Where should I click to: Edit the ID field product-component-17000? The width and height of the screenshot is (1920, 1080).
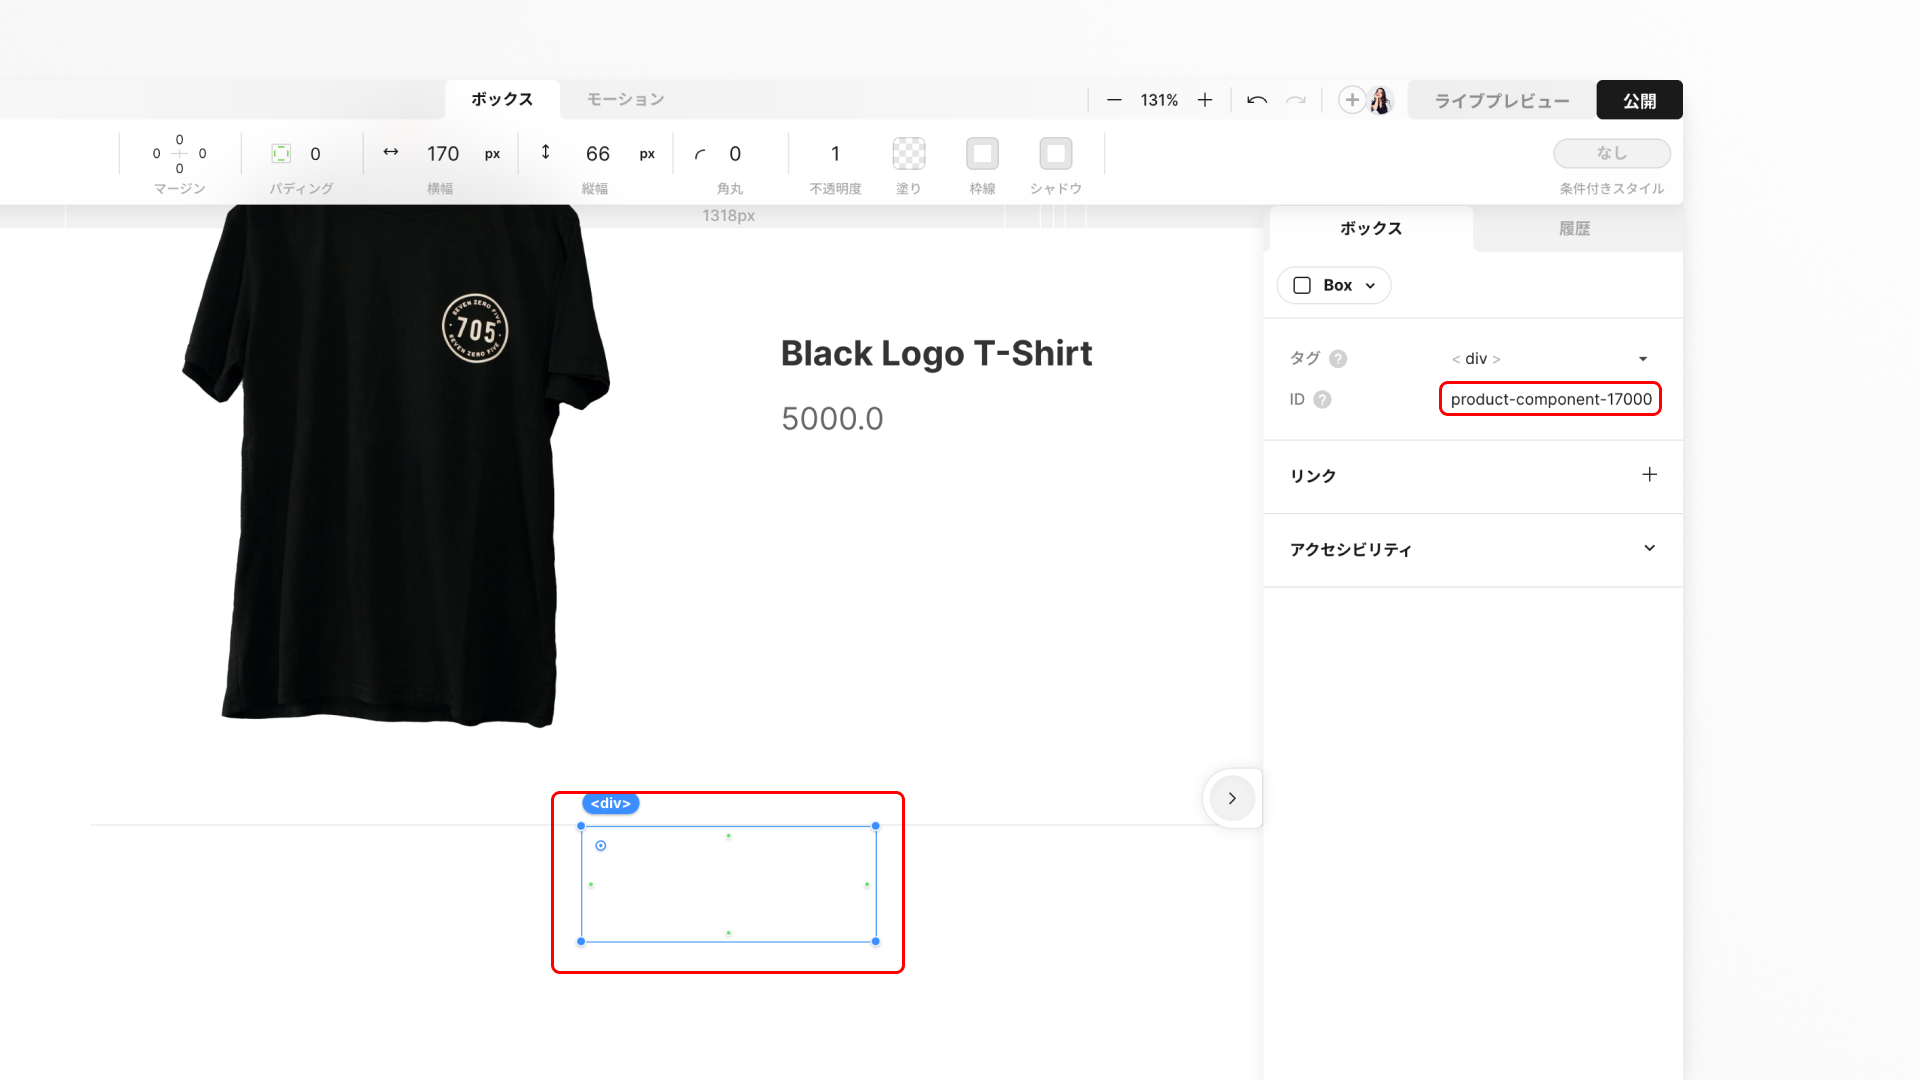click(1550, 399)
